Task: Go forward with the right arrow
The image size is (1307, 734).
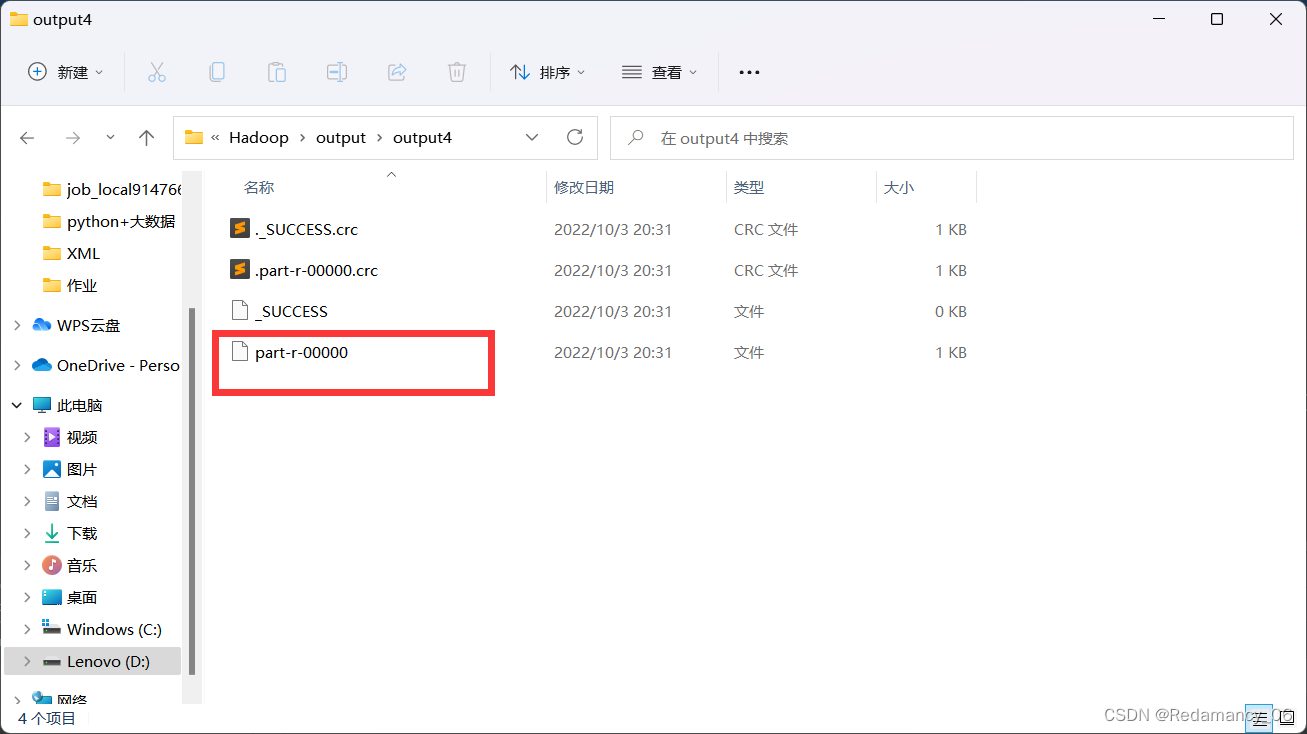Action: (72, 138)
